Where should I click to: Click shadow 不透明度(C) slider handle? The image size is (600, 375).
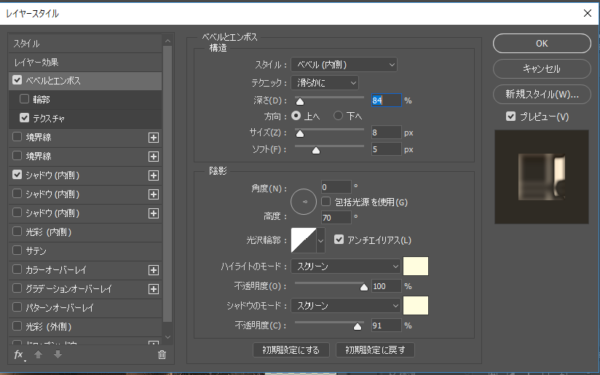[x=357, y=327]
